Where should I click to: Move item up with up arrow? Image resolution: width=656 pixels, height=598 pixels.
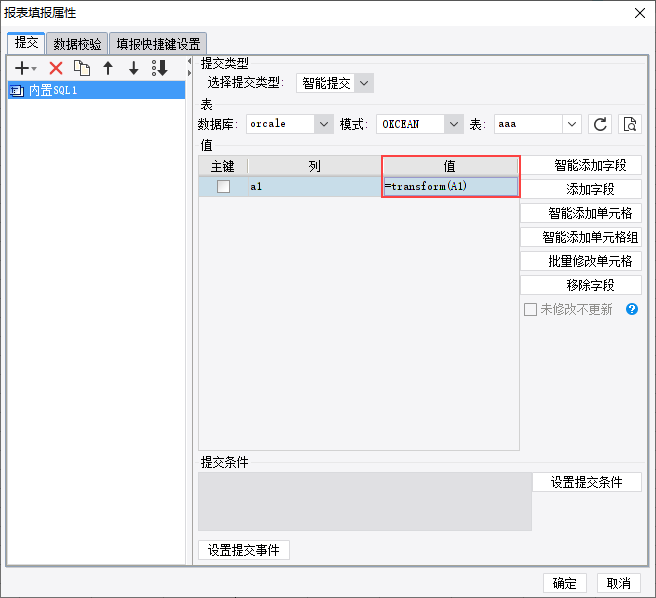point(108,68)
